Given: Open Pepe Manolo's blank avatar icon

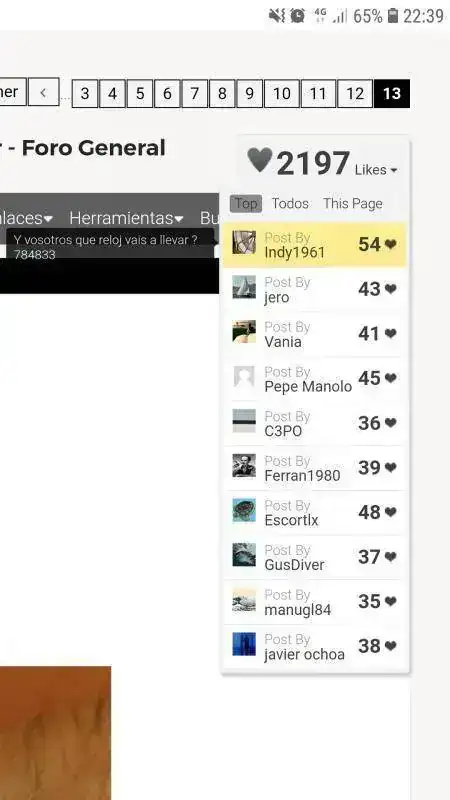Looking at the screenshot, I should pyautogui.click(x=244, y=377).
